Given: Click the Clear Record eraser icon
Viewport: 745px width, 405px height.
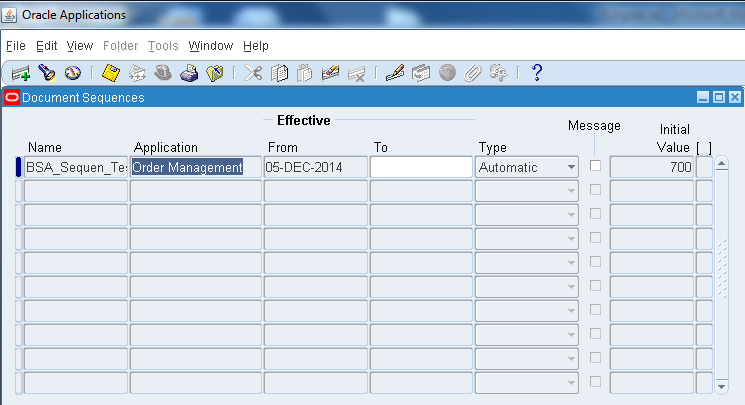Looking at the screenshot, I should [330, 73].
